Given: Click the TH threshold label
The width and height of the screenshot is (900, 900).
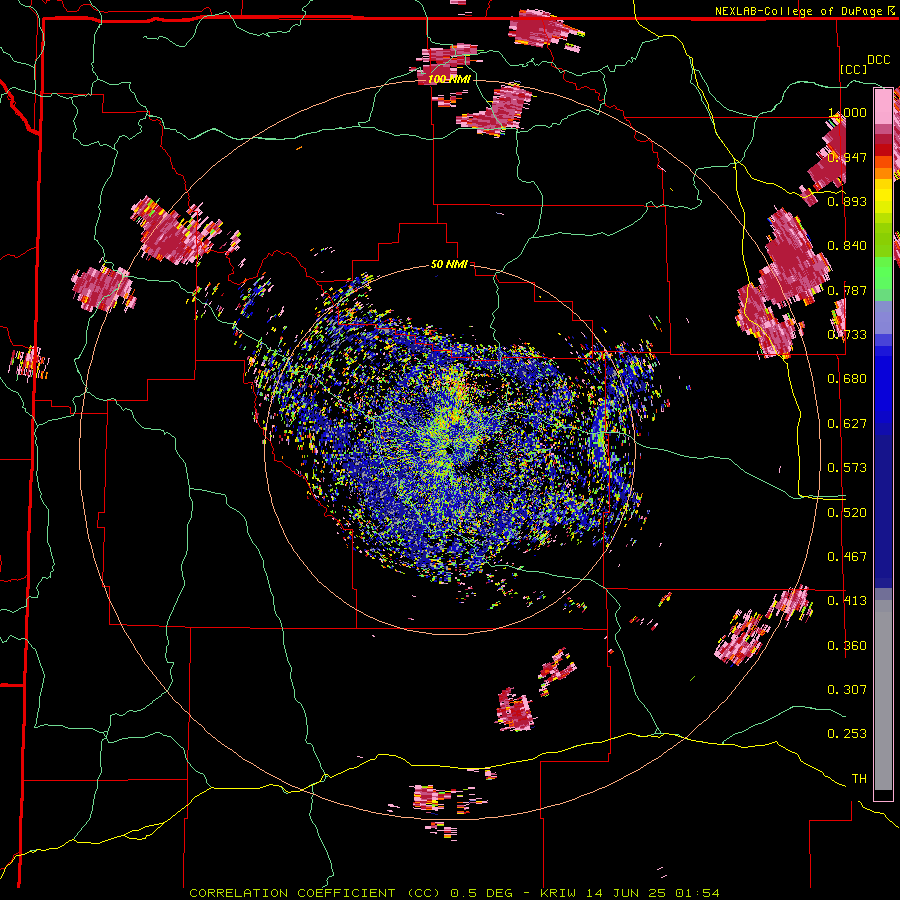Looking at the screenshot, I should pyautogui.click(x=859, y=778).
